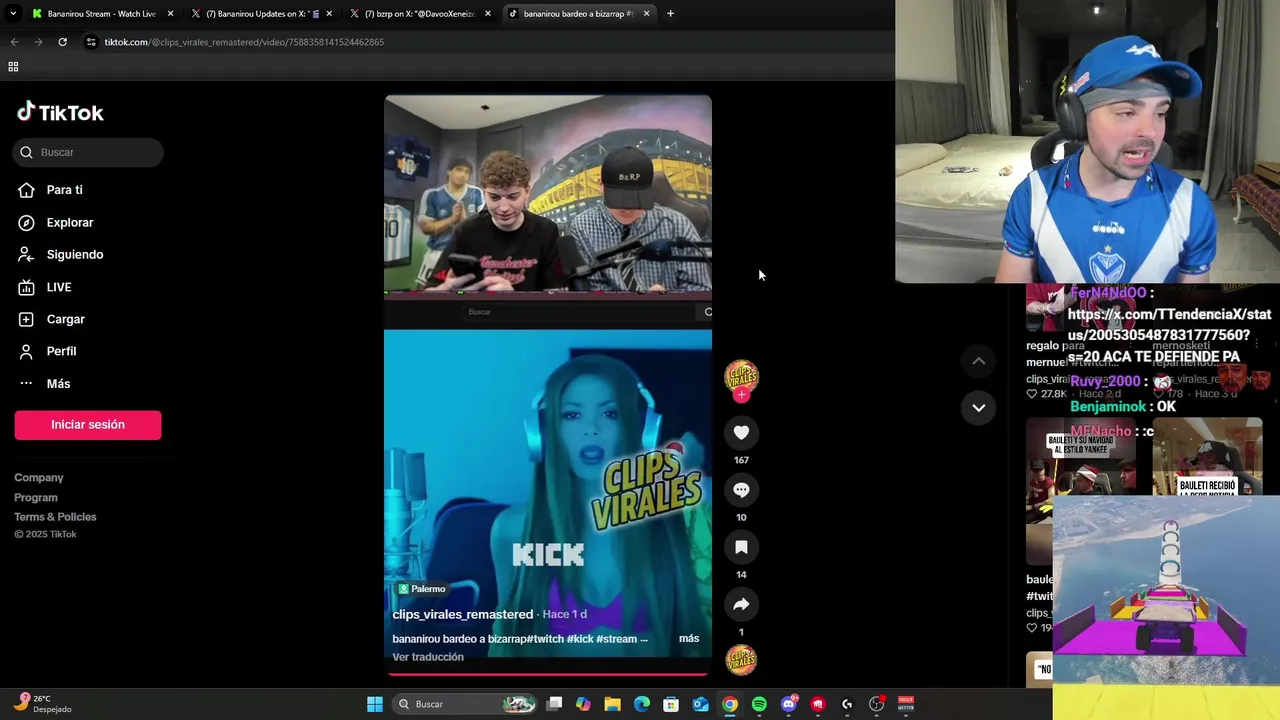Open the spinning sound disc icon
Screen dimensions: 1280x720
(741, 660)
